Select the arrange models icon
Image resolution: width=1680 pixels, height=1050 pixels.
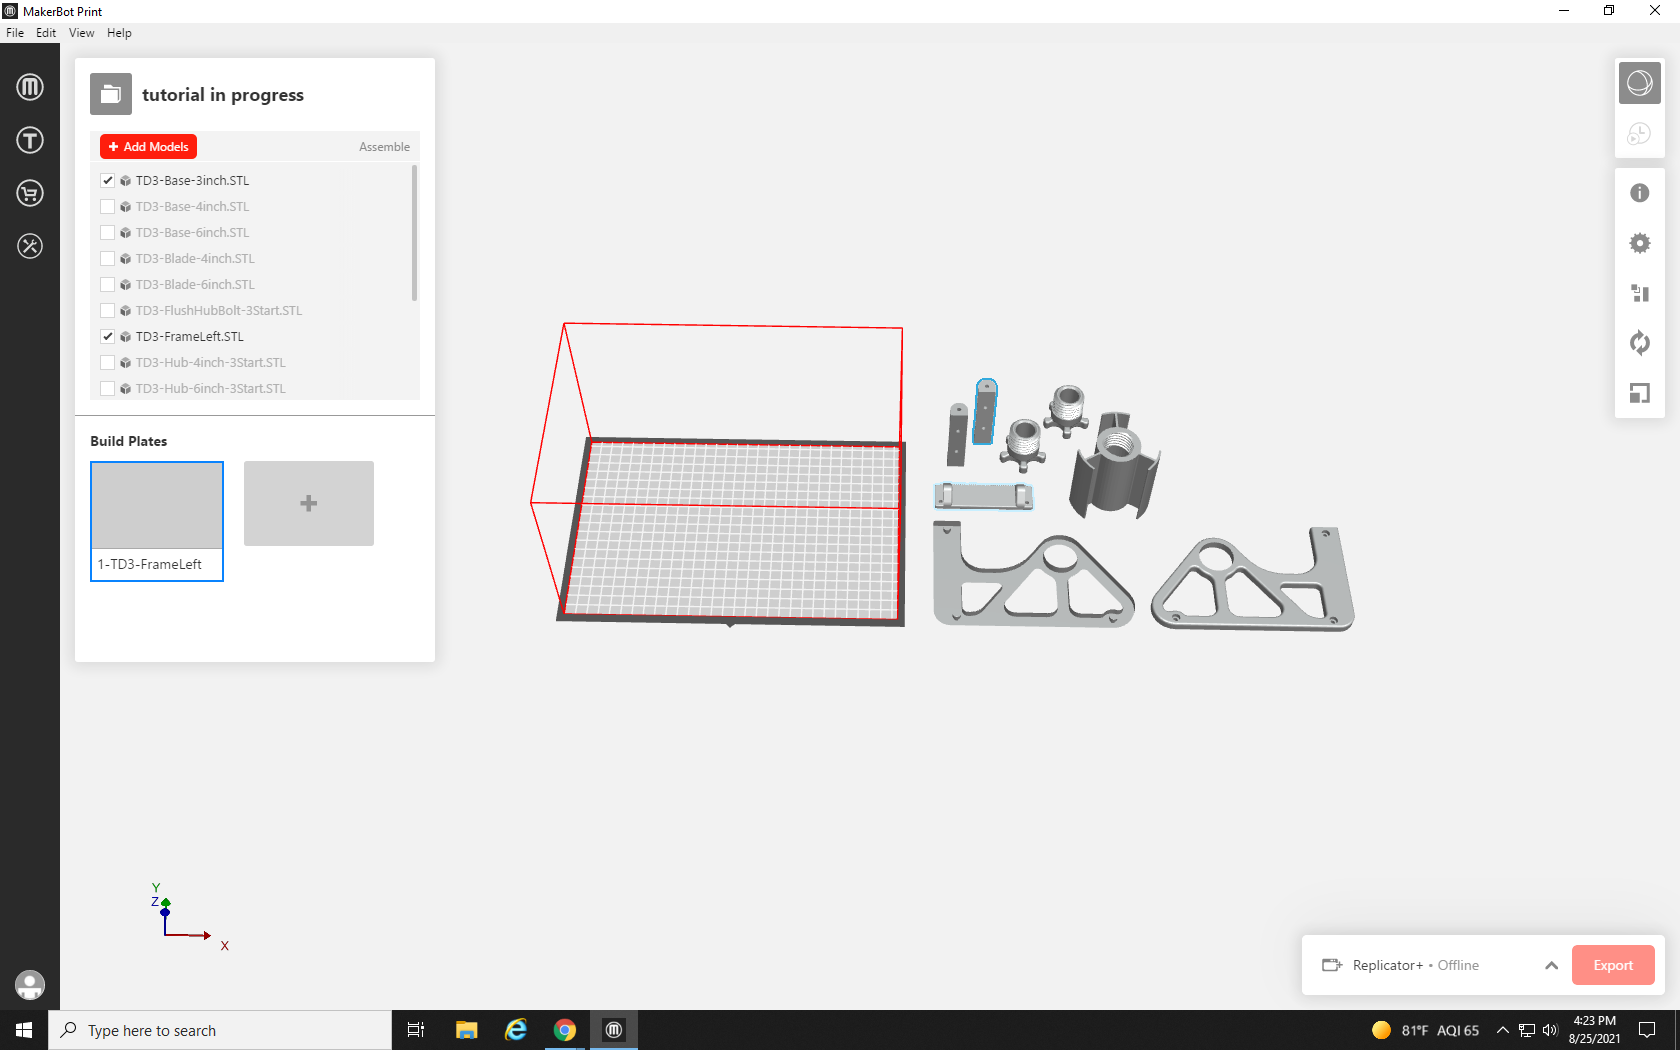tap(1640, 293)
